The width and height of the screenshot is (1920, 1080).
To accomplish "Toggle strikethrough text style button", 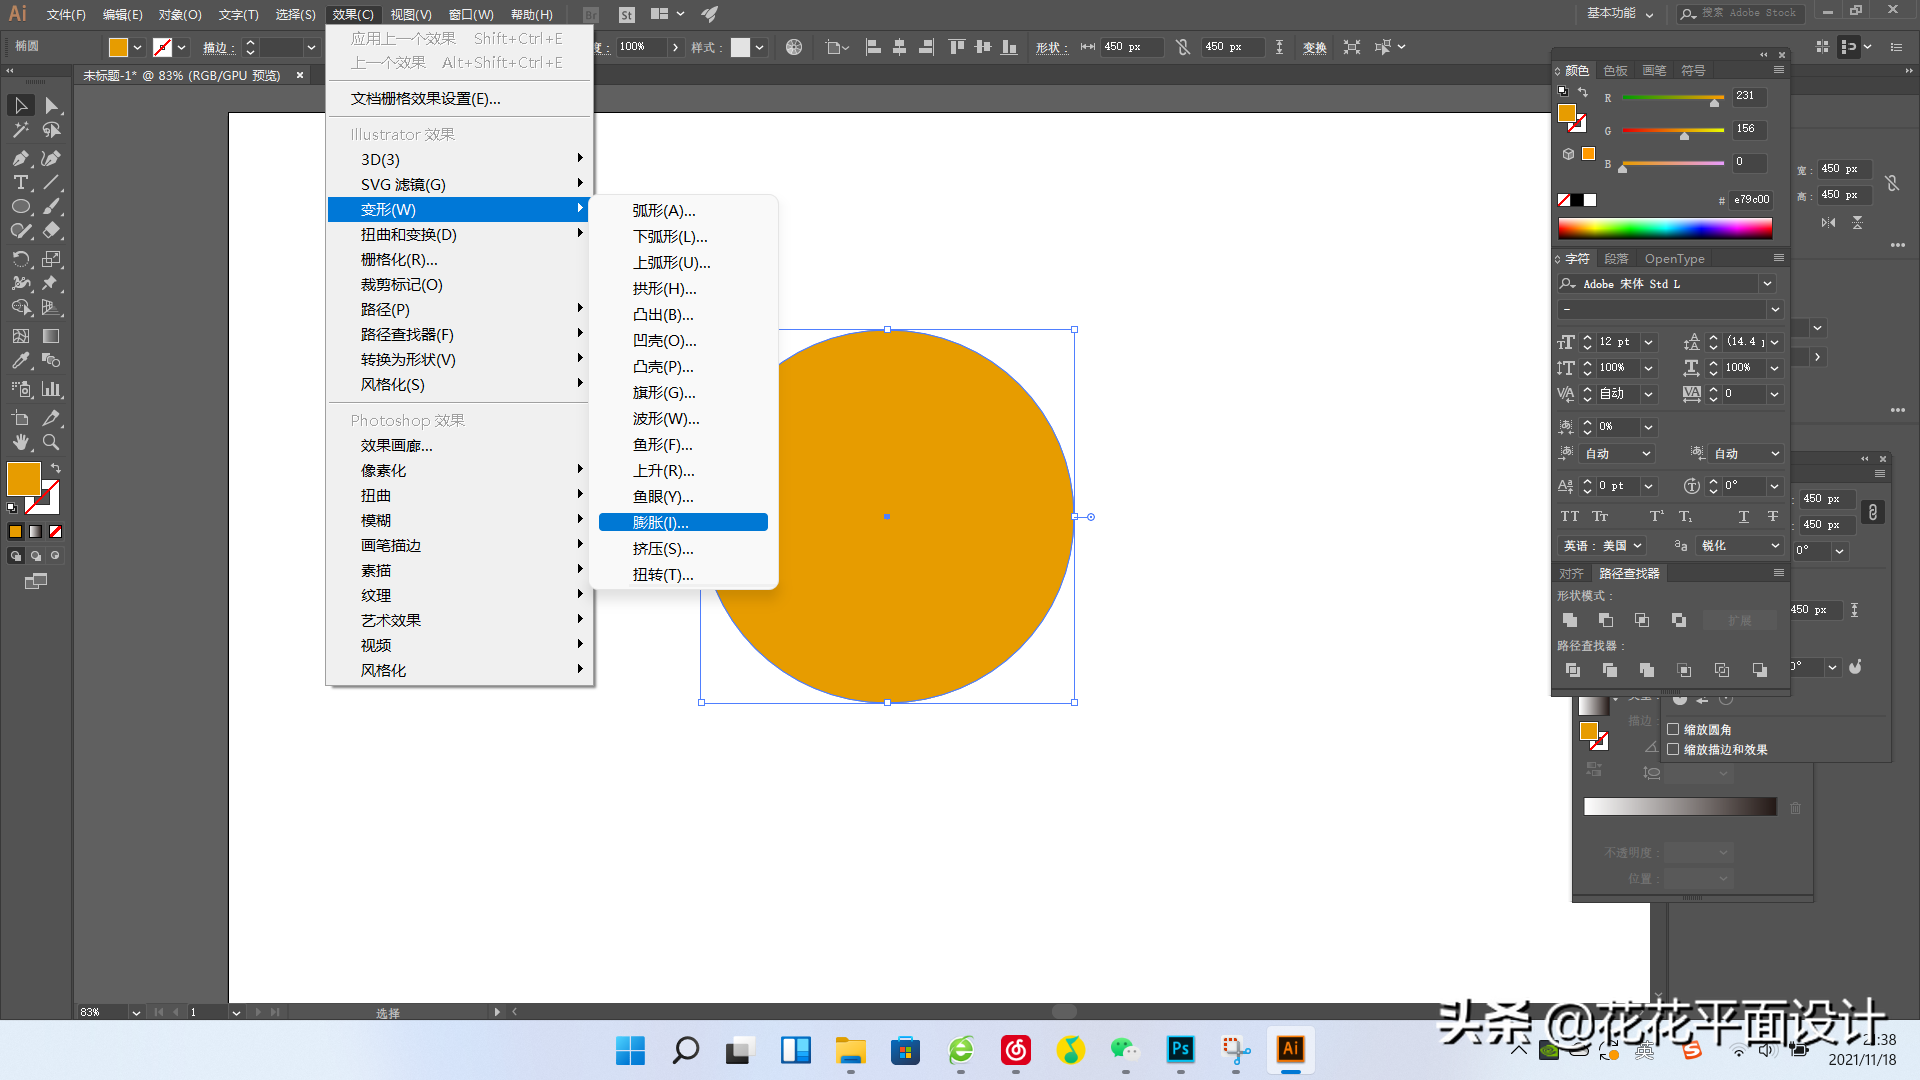I will 1773,517.
